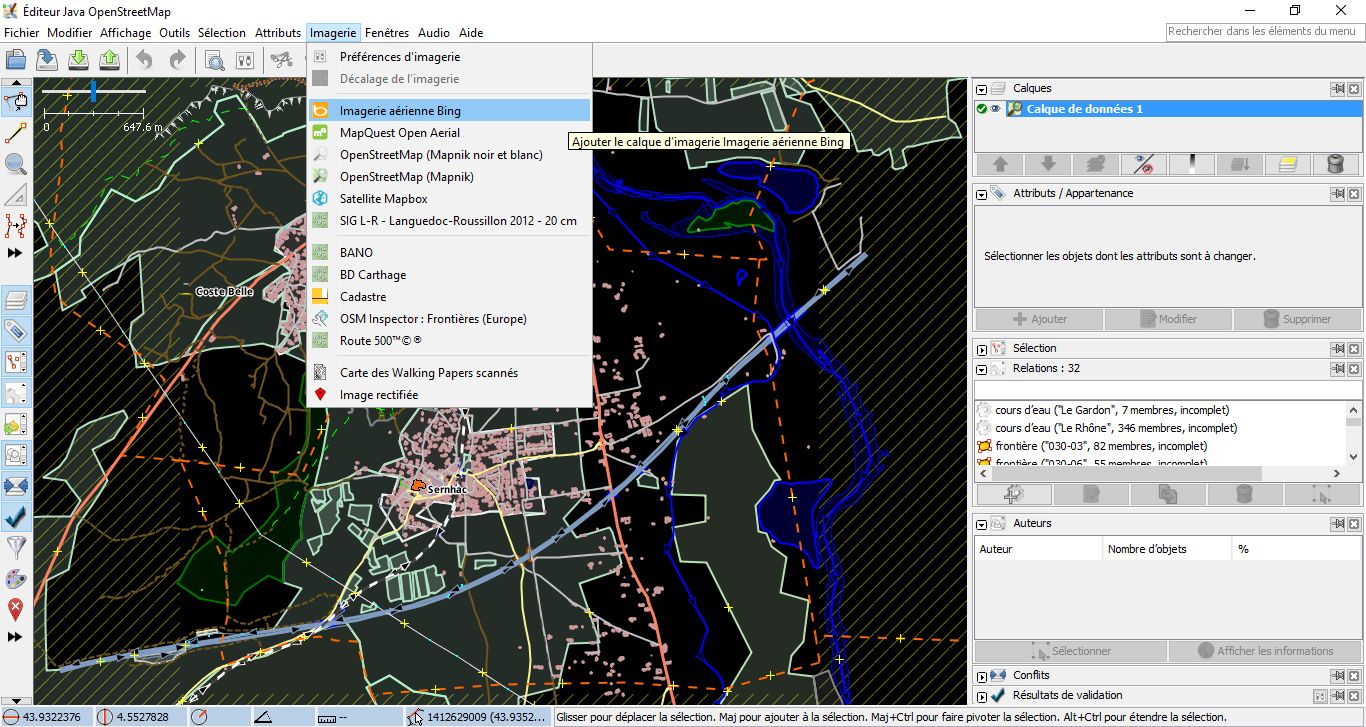Expand more tools double-arrow below map modes
Screen dimensions: 1366x727
click(x=15, y=253)
